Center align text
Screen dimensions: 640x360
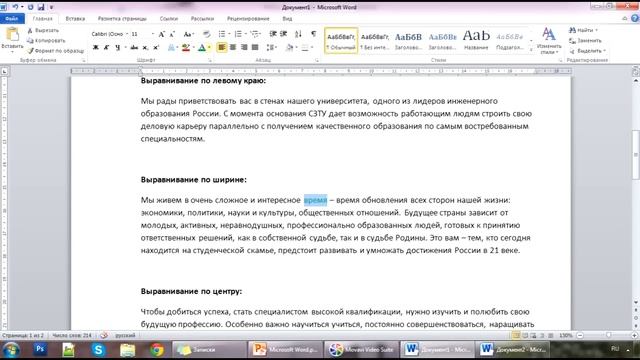coord(233,48)
